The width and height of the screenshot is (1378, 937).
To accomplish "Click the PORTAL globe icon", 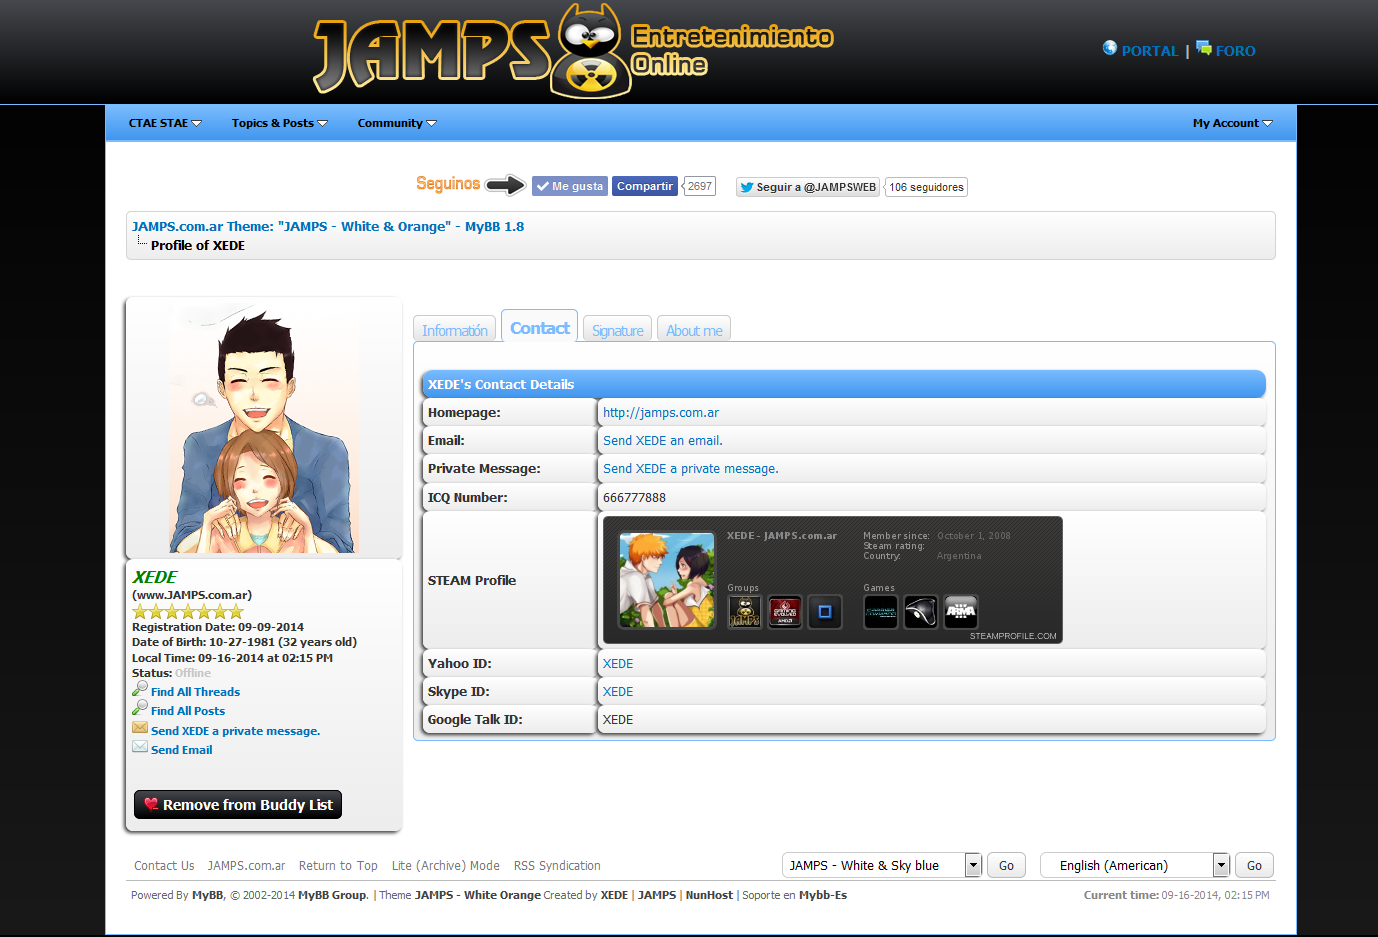I will pyautogui.click(x=1109, y=48).
